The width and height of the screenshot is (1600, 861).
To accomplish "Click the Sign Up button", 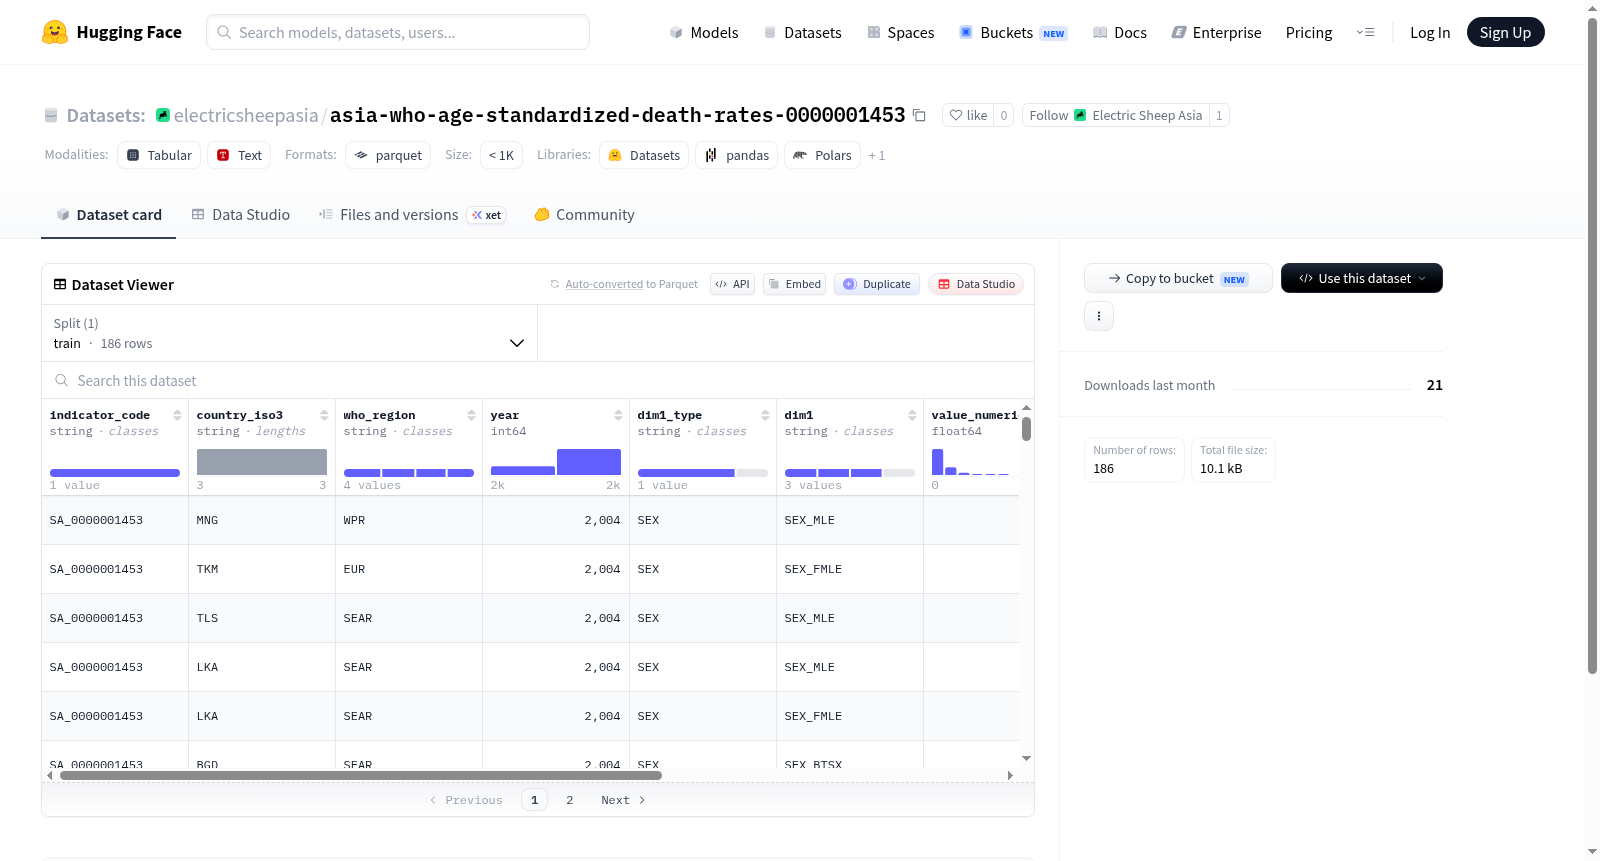I will tap(1505, 32).
